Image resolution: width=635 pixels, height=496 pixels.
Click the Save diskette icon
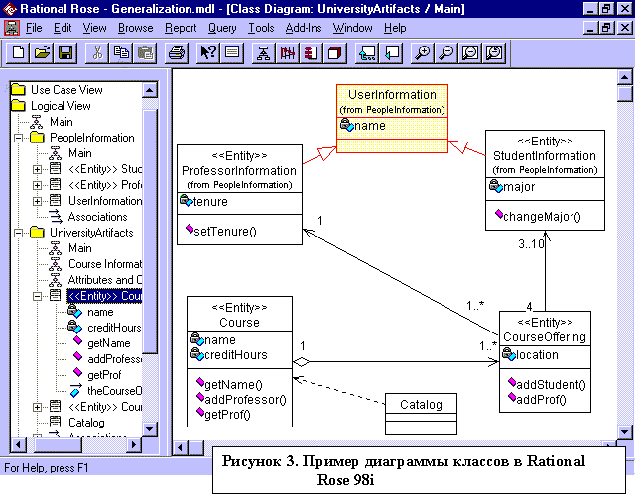point(66,53)
